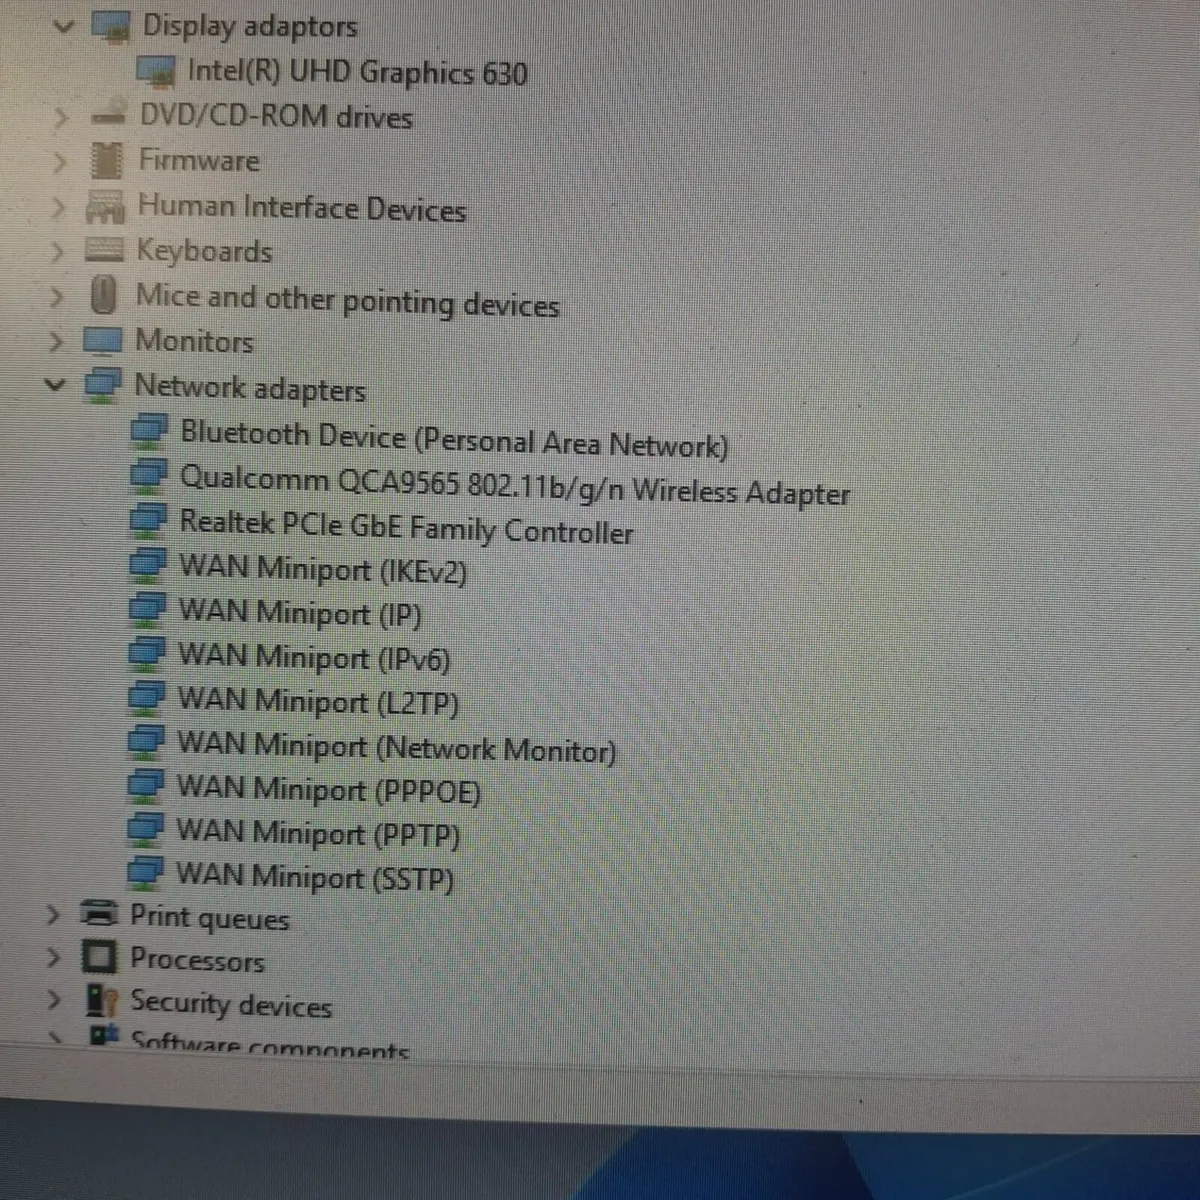Click the Intel UHD Graphics 630 icon
Screen dimensions: 1200x1200
(155, 71)
